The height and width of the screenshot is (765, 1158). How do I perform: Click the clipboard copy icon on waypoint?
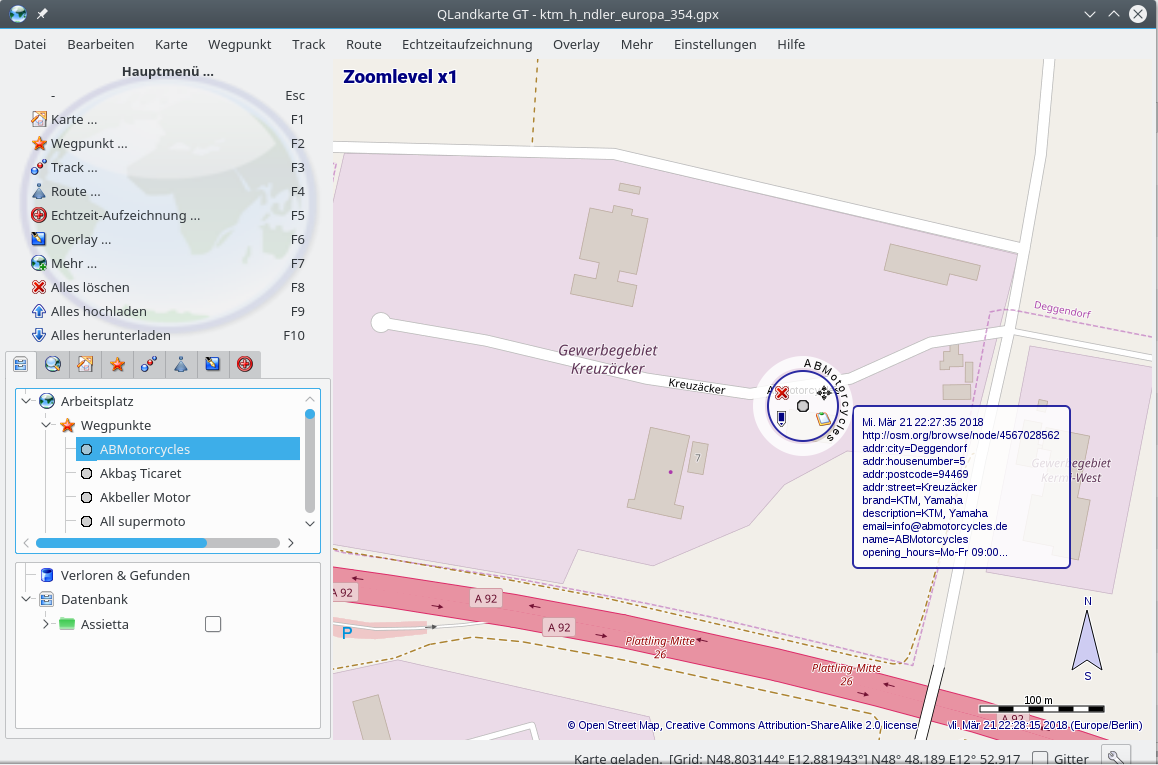tap(823, 419)
